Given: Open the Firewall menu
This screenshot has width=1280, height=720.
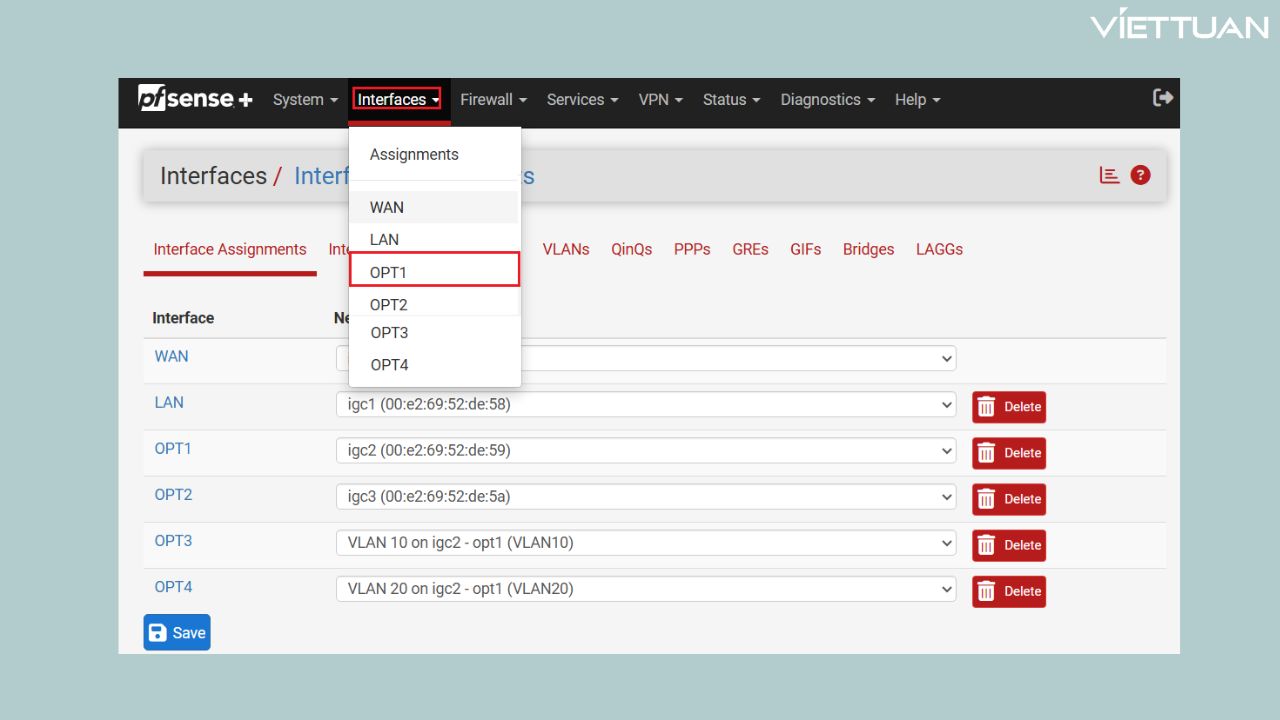Looking at the screenshot, I should (493, 100).
